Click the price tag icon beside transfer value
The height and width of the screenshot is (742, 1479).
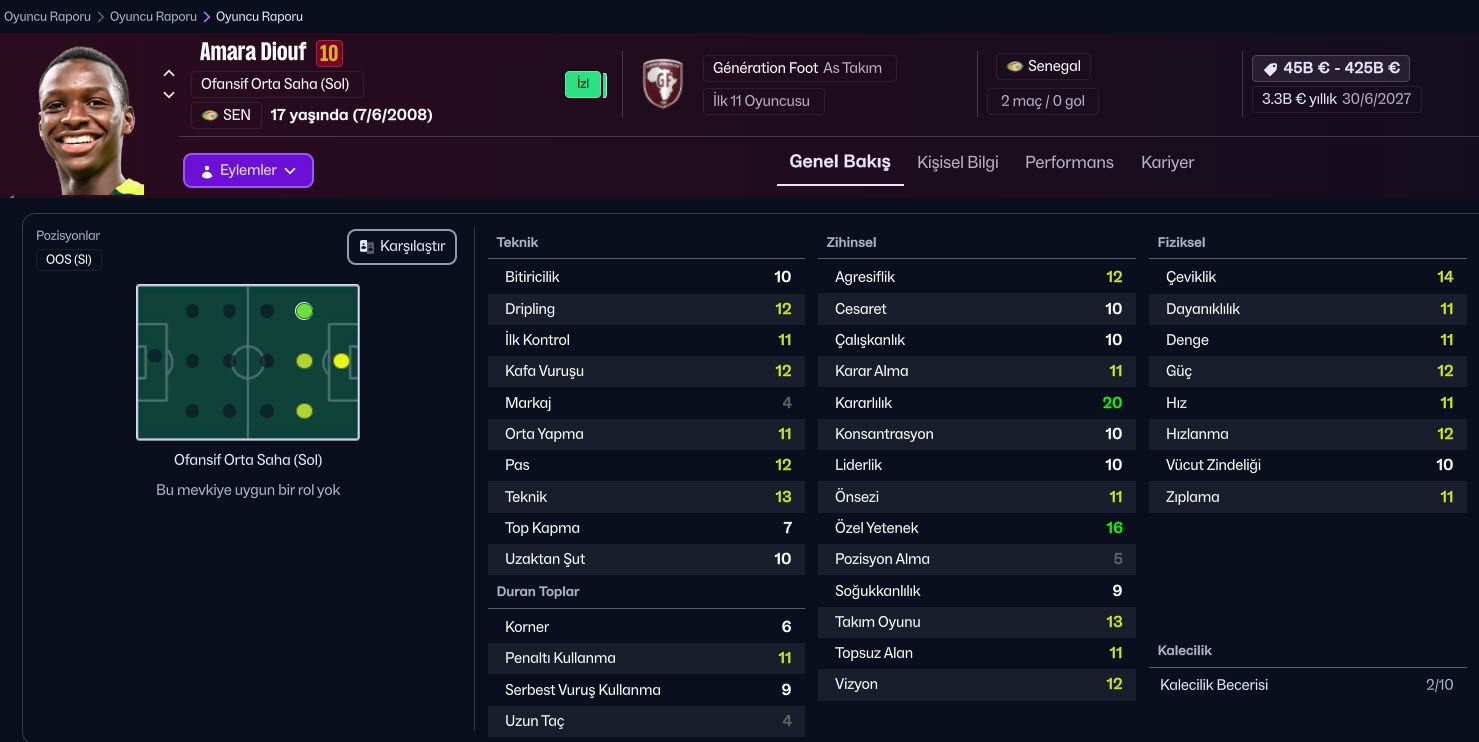pos(1270,69)
